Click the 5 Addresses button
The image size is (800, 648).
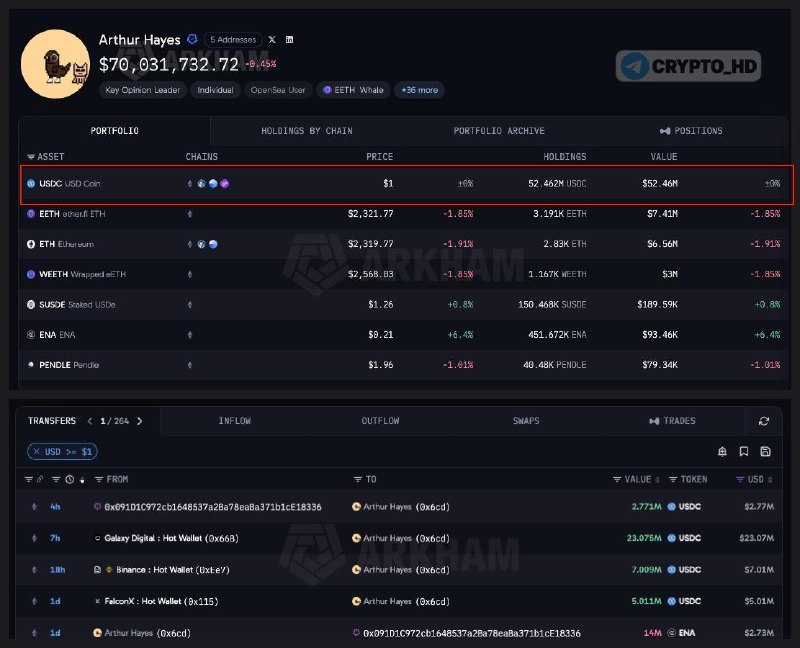[233, 40]
